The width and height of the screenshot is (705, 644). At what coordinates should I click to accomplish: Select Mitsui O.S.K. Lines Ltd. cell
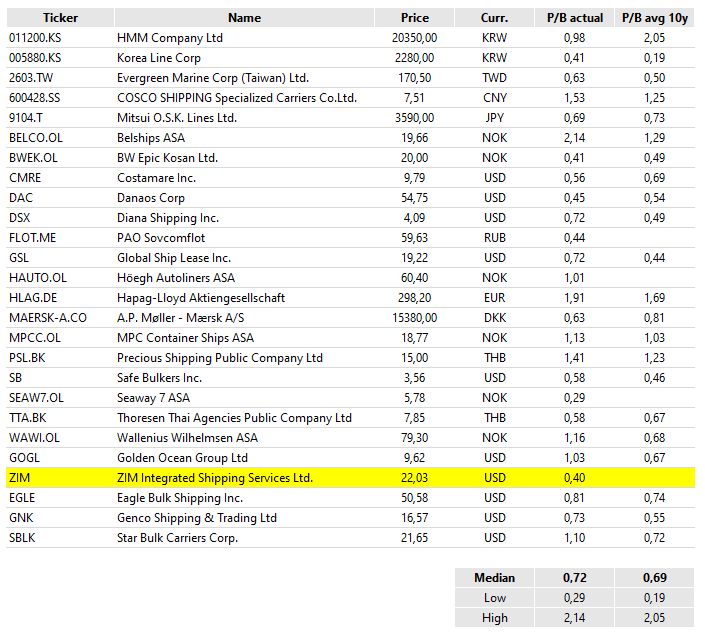coord(244,118)
